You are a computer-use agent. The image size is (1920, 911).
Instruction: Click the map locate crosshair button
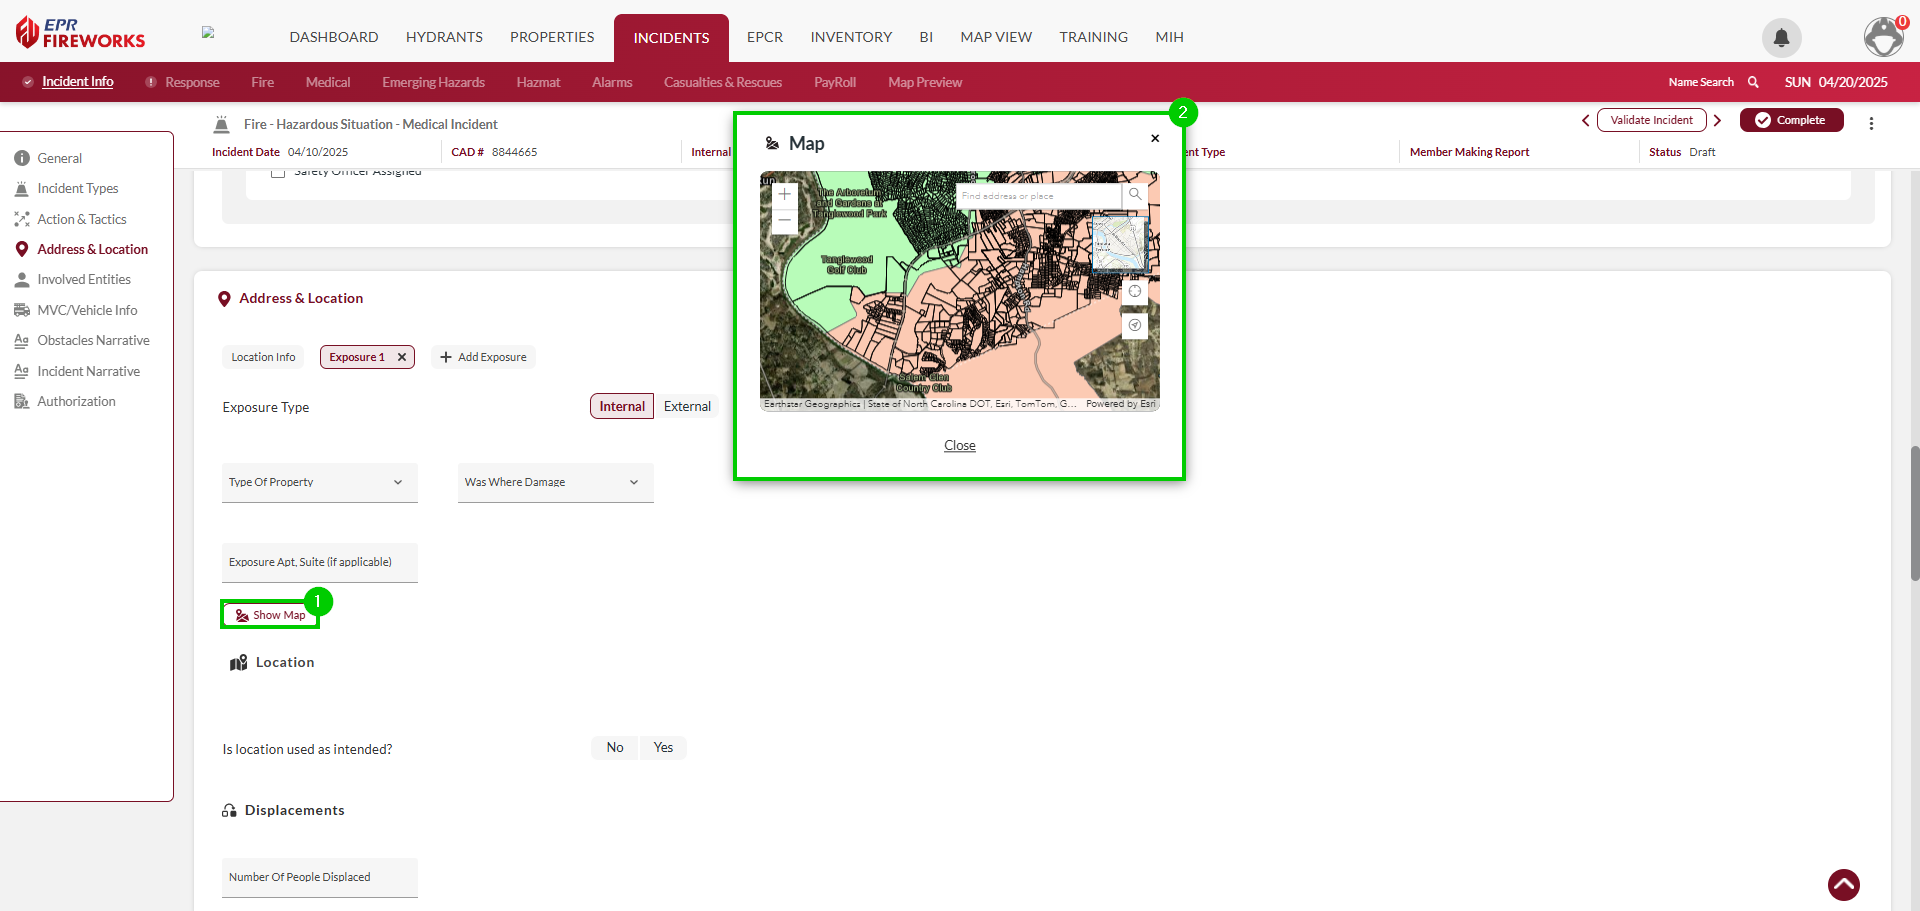coord(1135,292)
